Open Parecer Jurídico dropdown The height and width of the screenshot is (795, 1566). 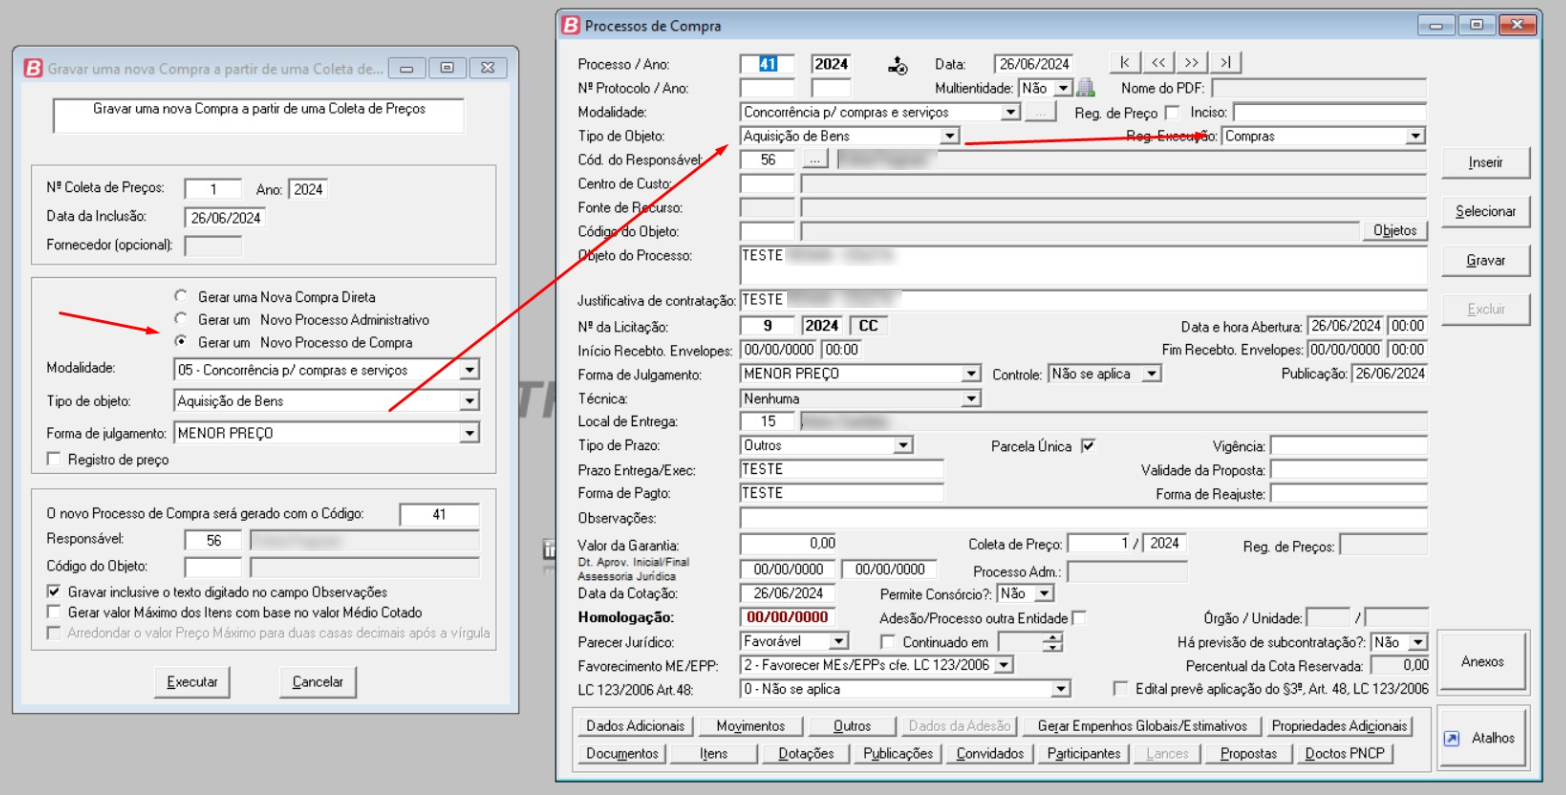tap(838, 642)
